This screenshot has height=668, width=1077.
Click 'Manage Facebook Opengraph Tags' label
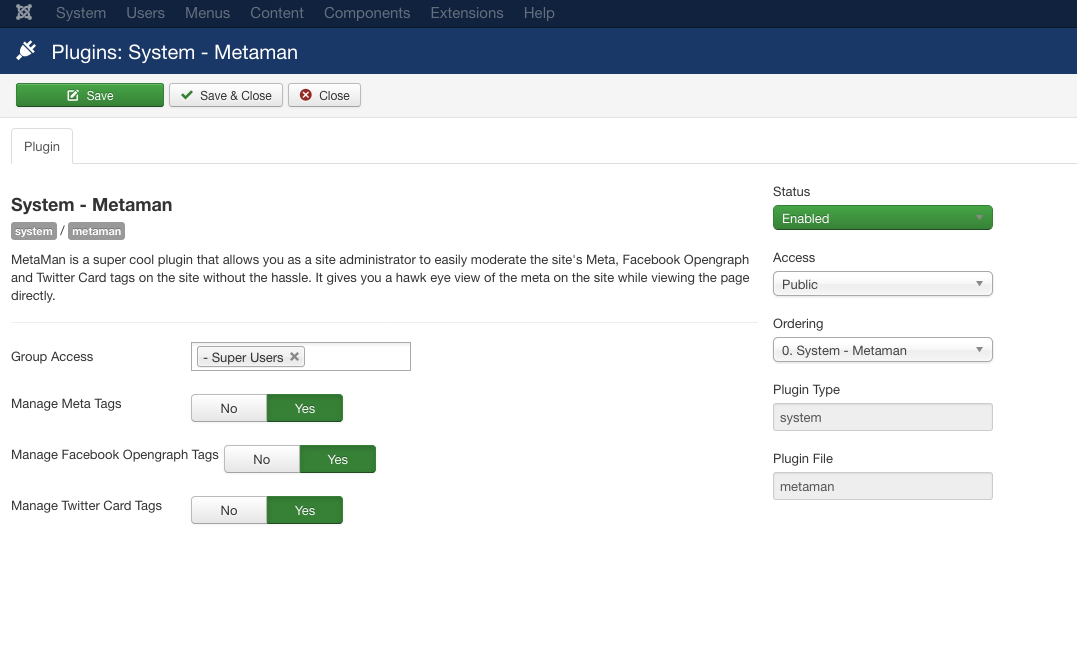coord(115,454)
